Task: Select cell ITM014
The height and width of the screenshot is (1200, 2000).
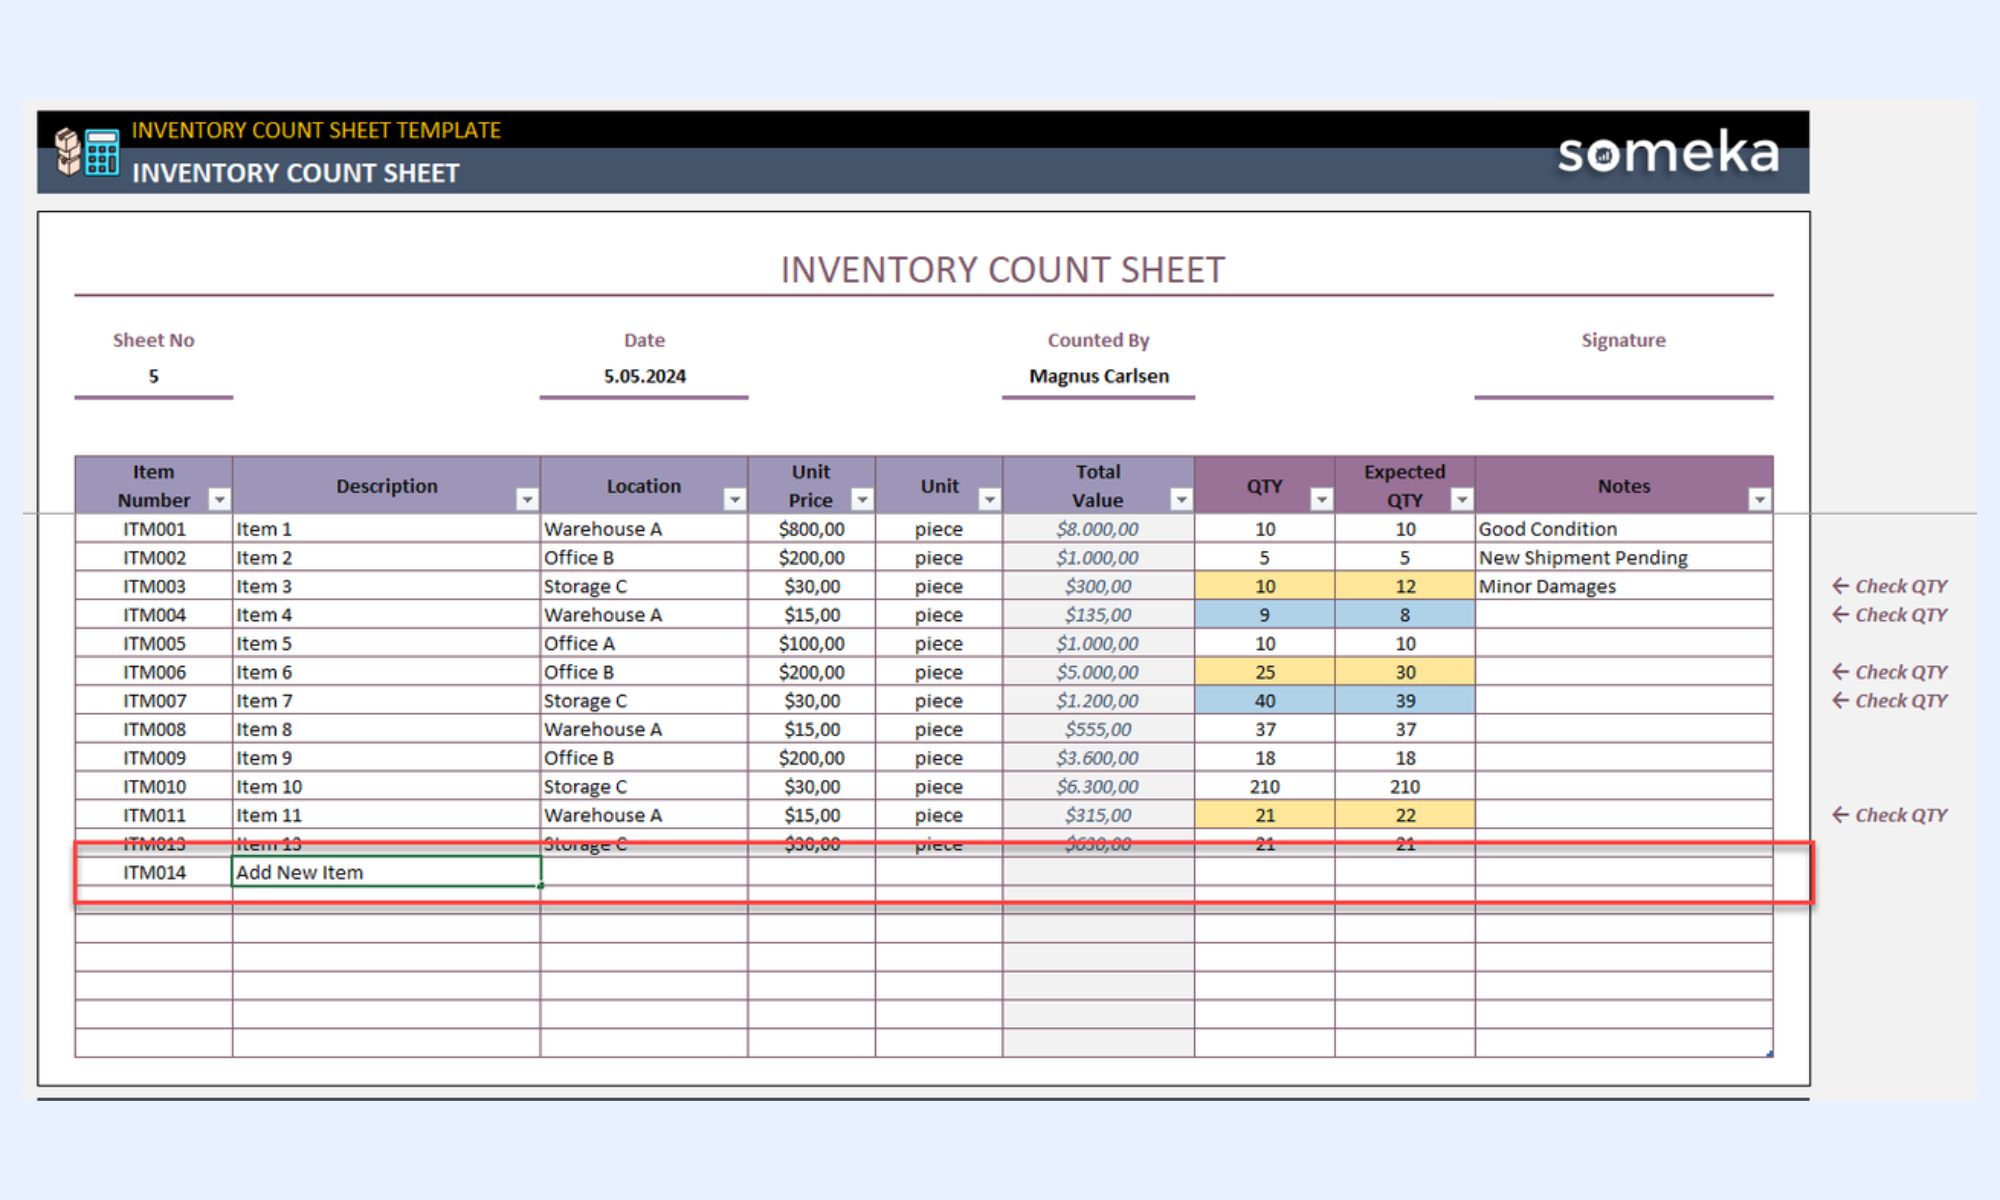Action: (154, 872)
